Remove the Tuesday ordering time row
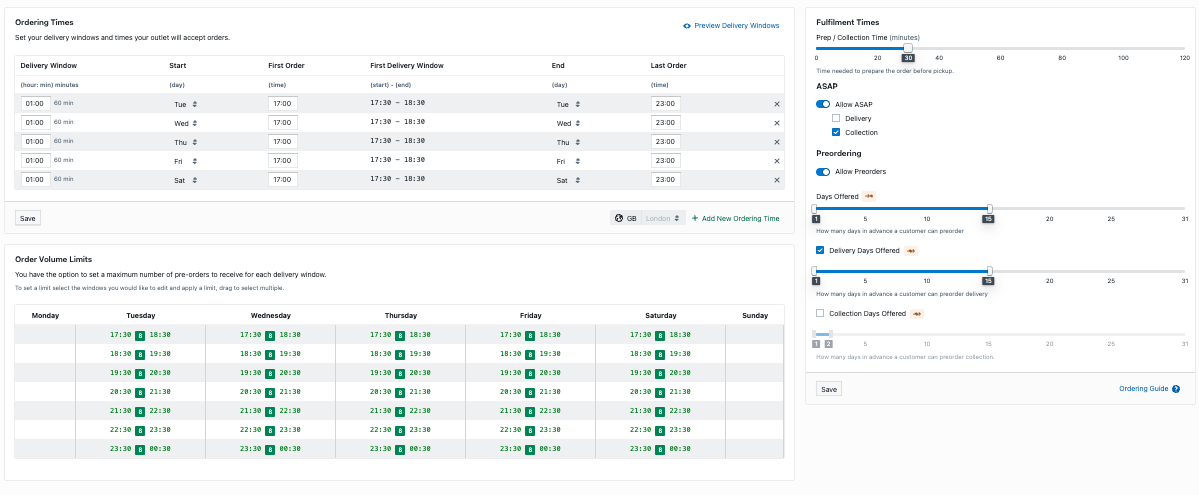This screenshot has width=1199, height=495. click(x=777, y=104)
